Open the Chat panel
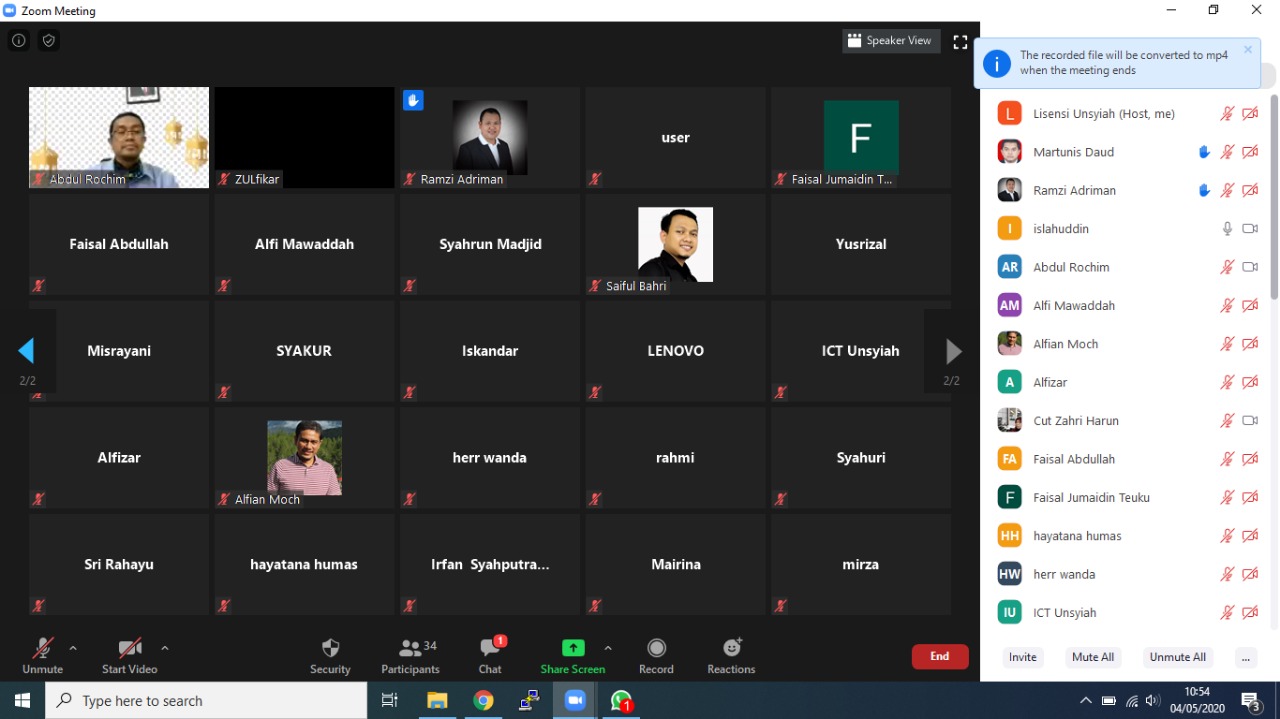This screenshot has width=1280, height=719. point(490,649)
